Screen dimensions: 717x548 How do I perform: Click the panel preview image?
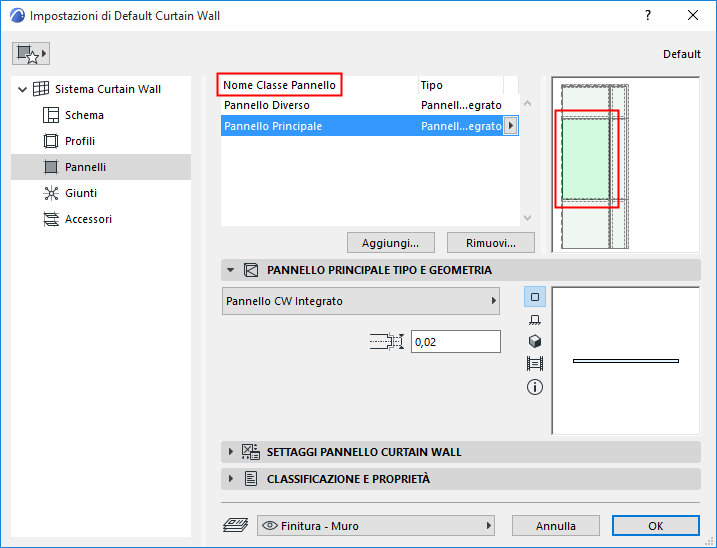pyautogui.click(x=626, y=360)
